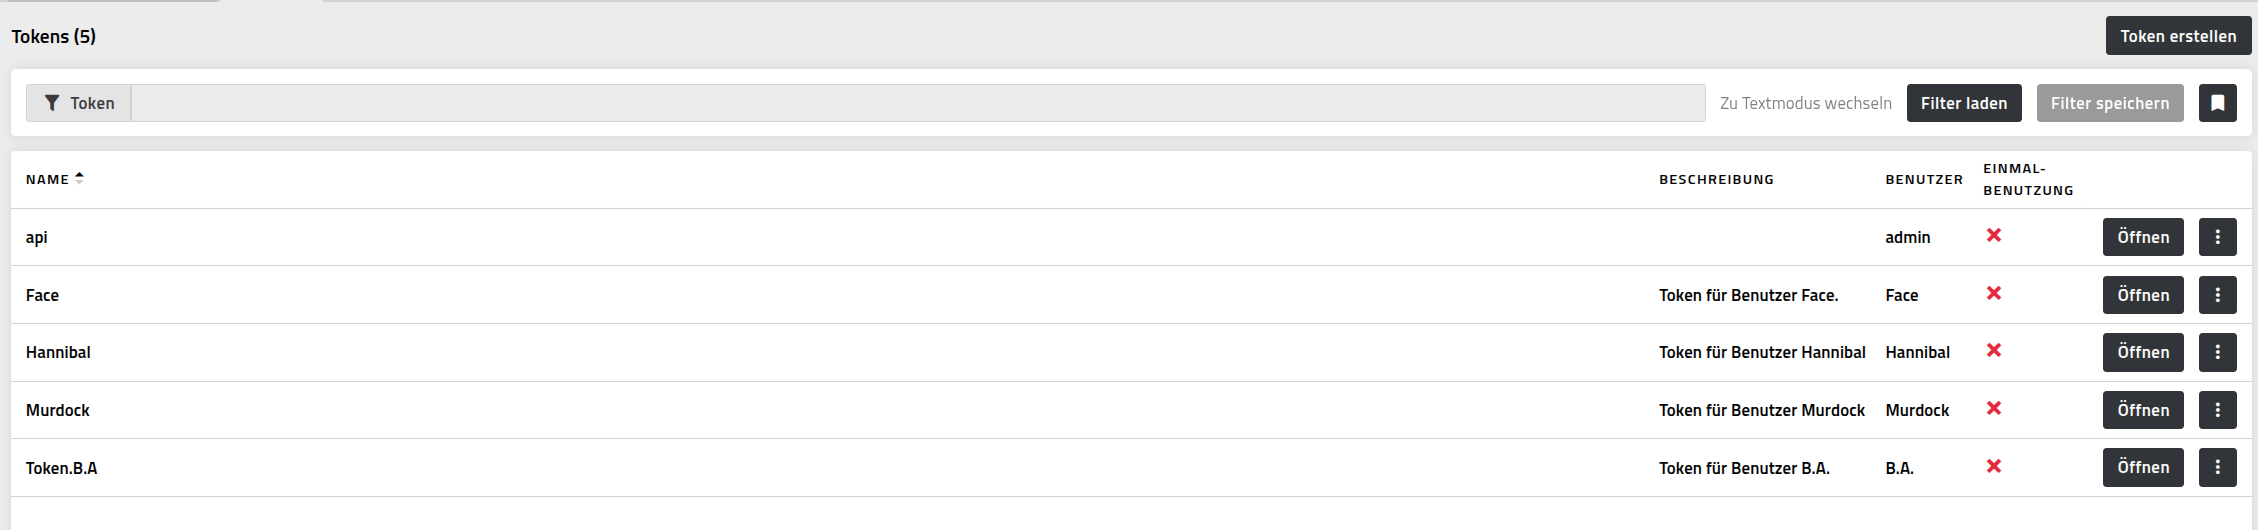Select the BENUTZER column header
This screenshot has height=530, width=2258.
tap(1924, 179)
